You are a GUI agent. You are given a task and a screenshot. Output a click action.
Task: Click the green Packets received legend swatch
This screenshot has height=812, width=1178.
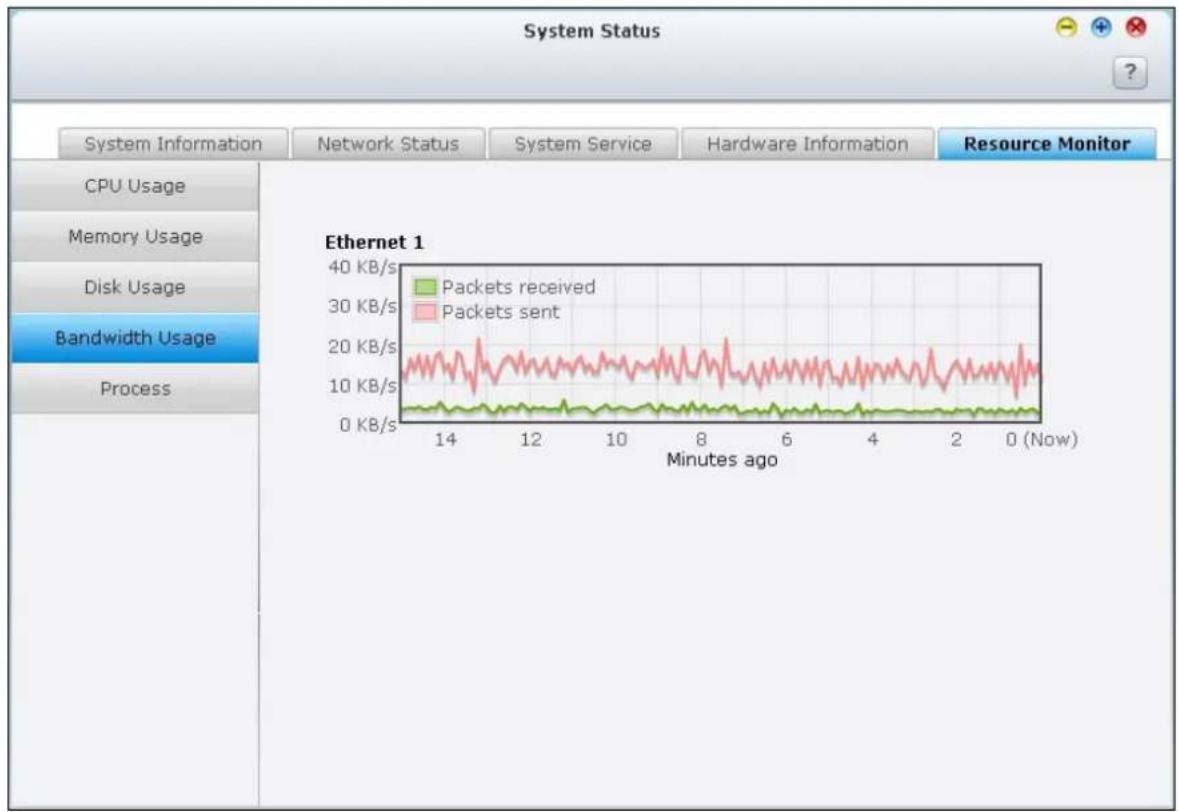(x=425, y=287)
